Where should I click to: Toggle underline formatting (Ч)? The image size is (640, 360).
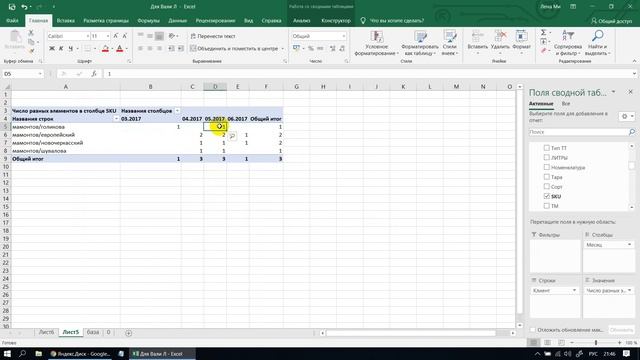pyautogui.click(x=71, y=49)
